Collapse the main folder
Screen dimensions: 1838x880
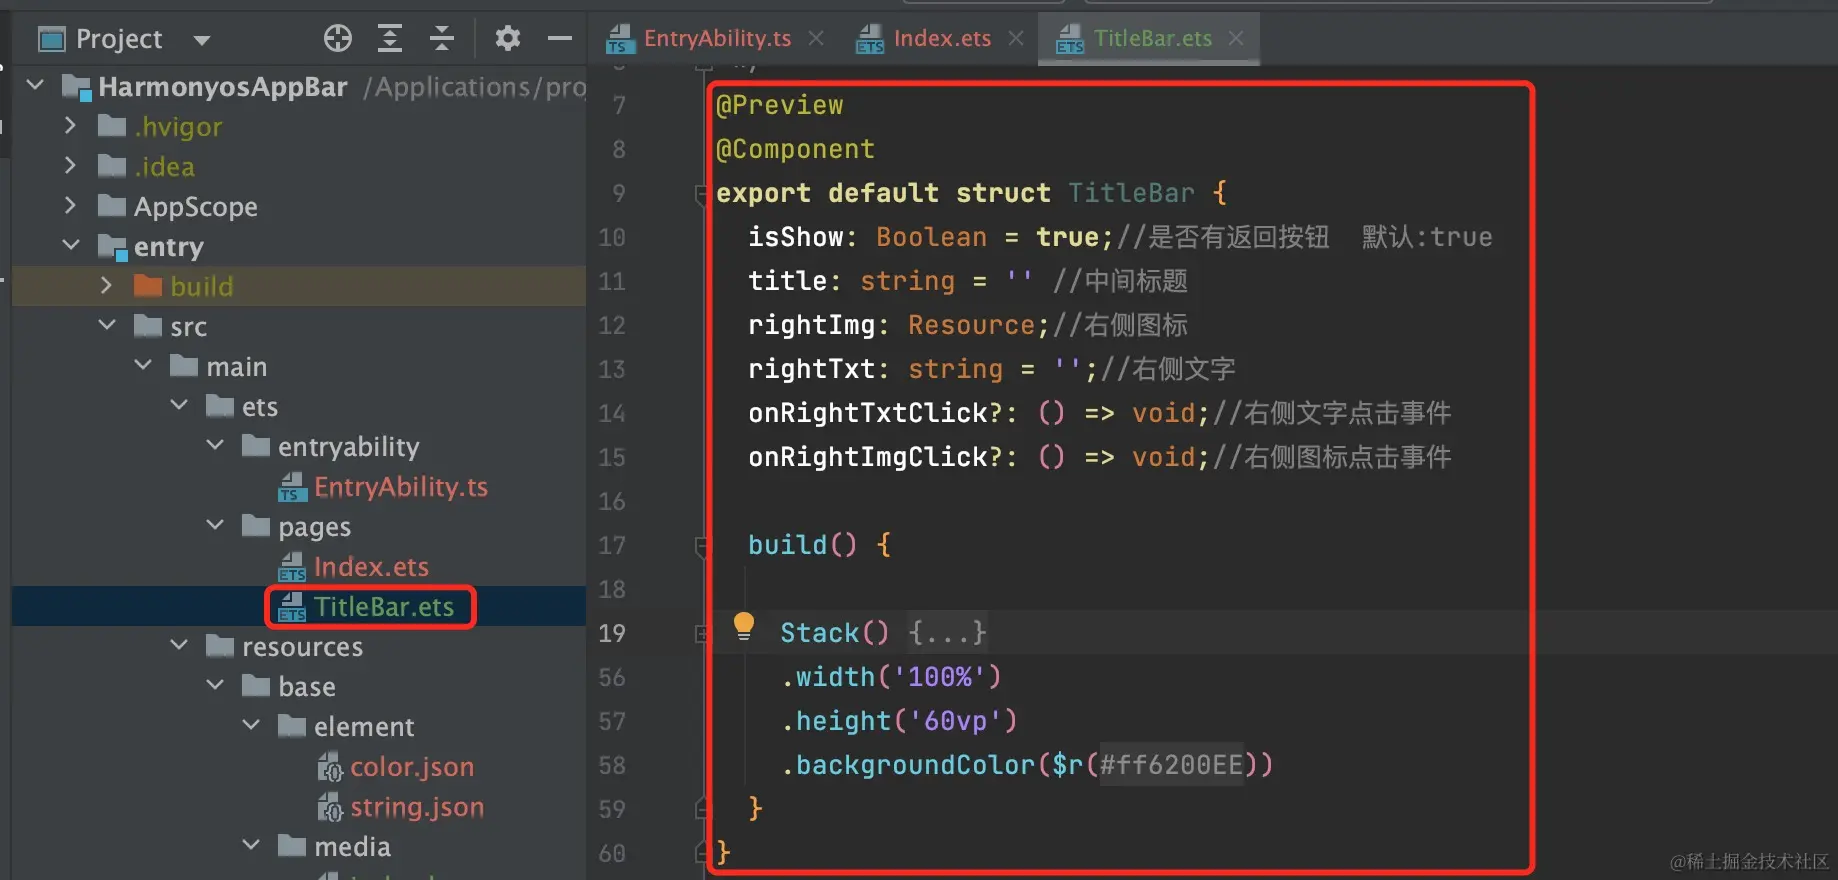(x=143, y=365)
